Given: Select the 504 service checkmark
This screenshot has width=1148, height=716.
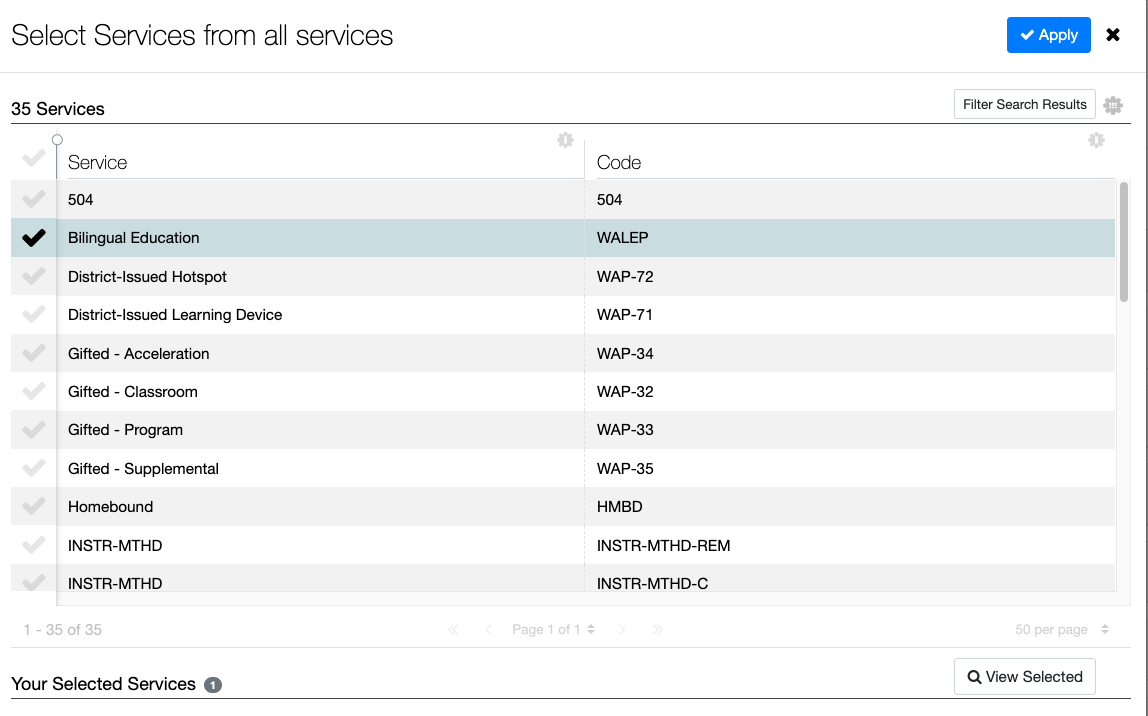Looking at the screenshot, I should pos(34,199).
